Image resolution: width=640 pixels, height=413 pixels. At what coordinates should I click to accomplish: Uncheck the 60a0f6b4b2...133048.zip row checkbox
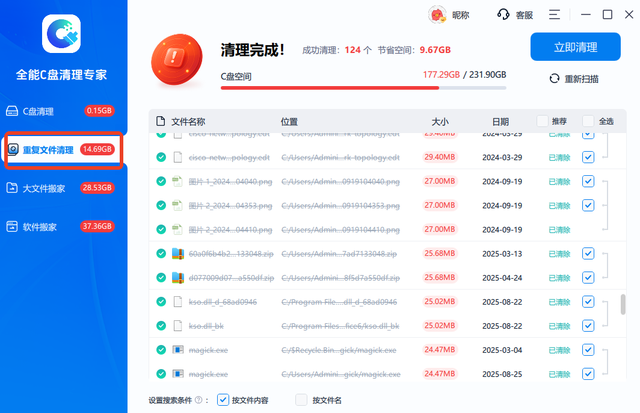click(588, 253)
